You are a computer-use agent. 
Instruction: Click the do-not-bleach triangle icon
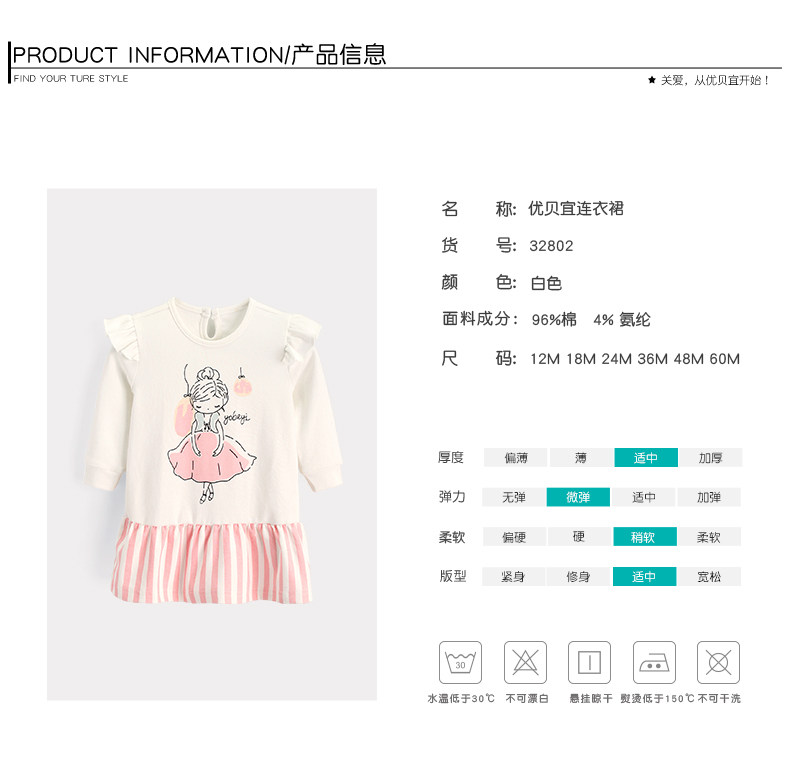click(525, 662)
